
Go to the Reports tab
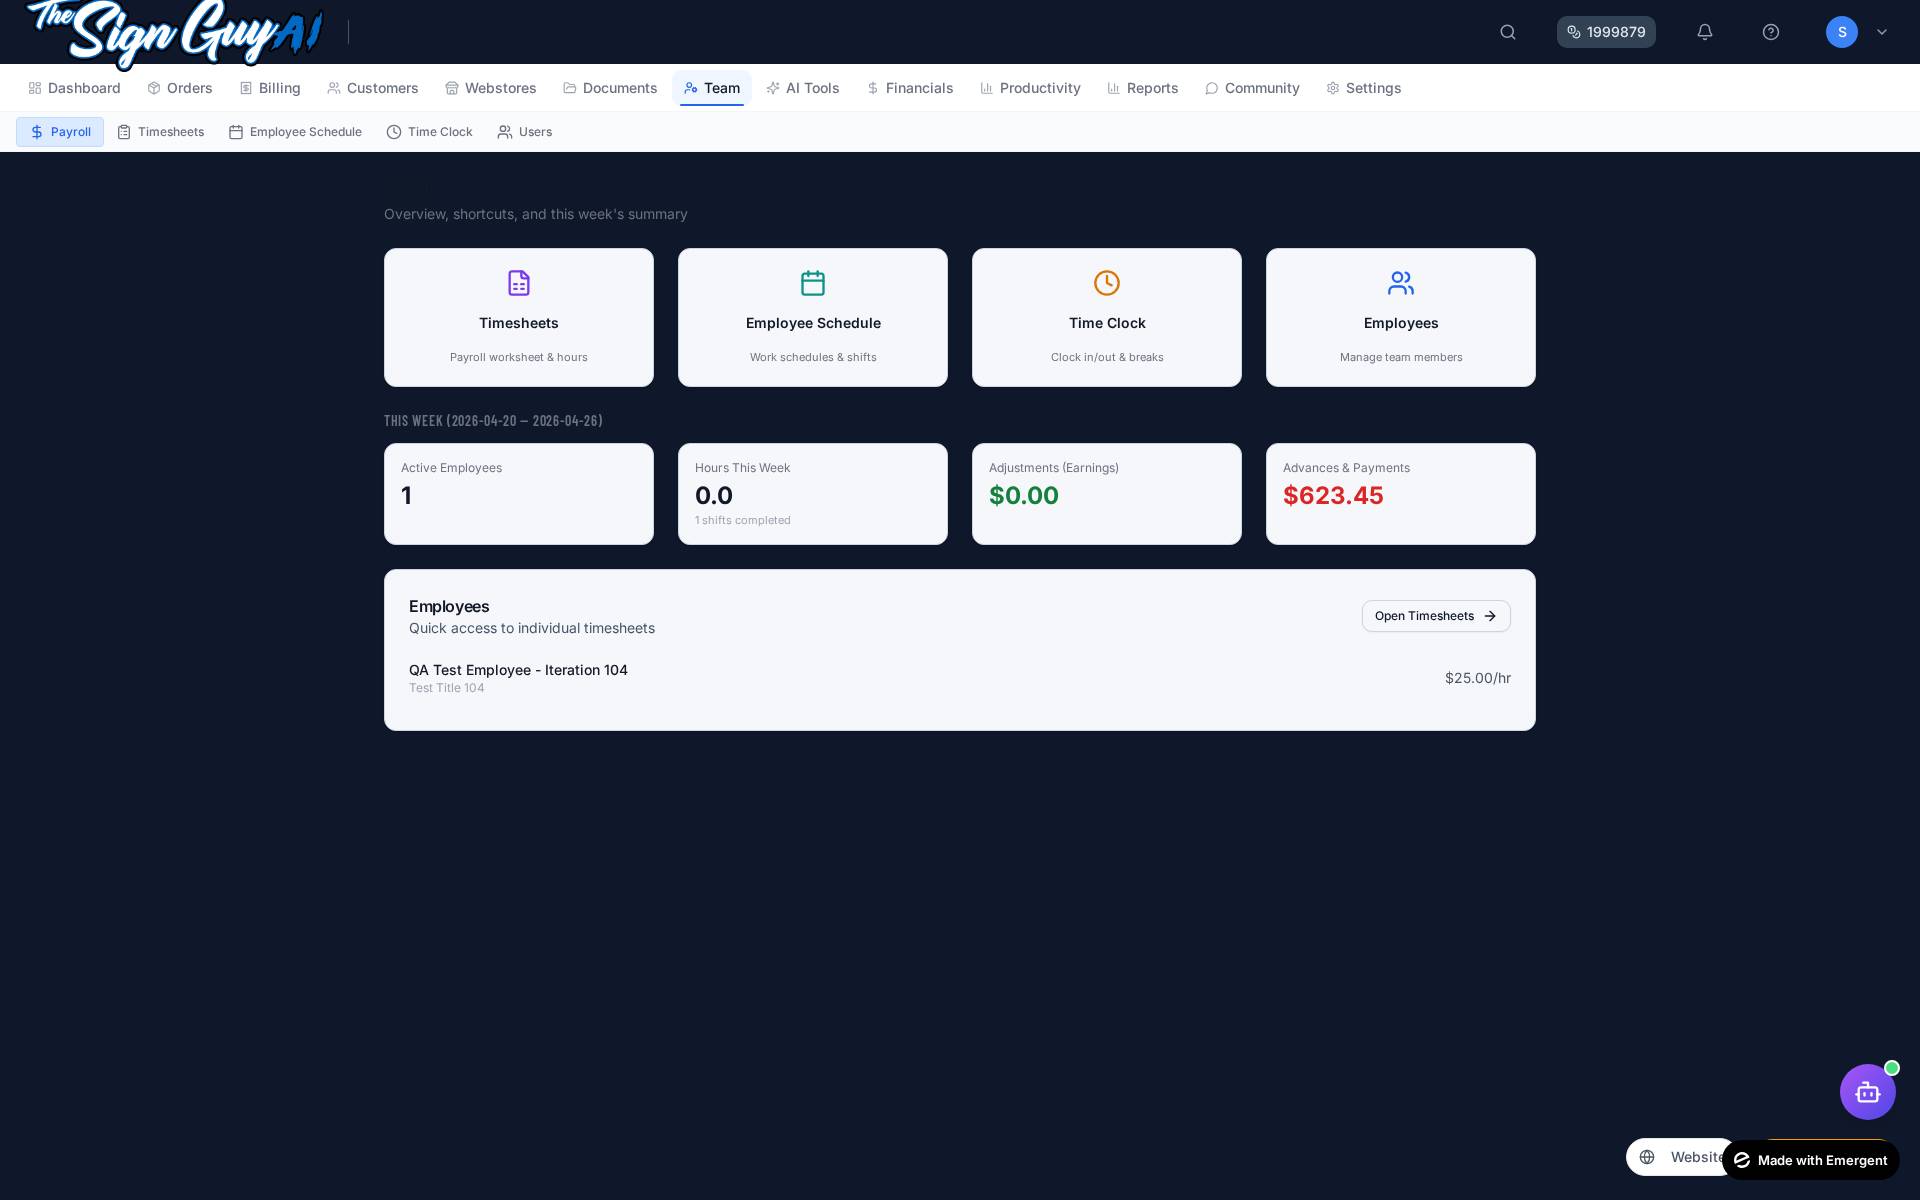(1143, 88)
